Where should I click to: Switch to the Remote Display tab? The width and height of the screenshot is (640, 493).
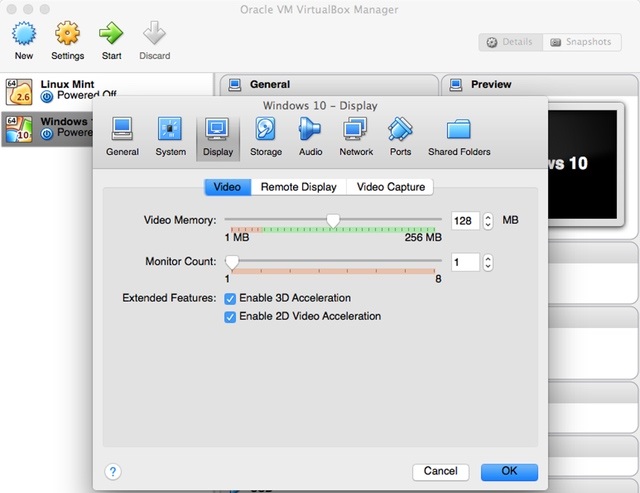pyautogui.click(x=298, y=187)
